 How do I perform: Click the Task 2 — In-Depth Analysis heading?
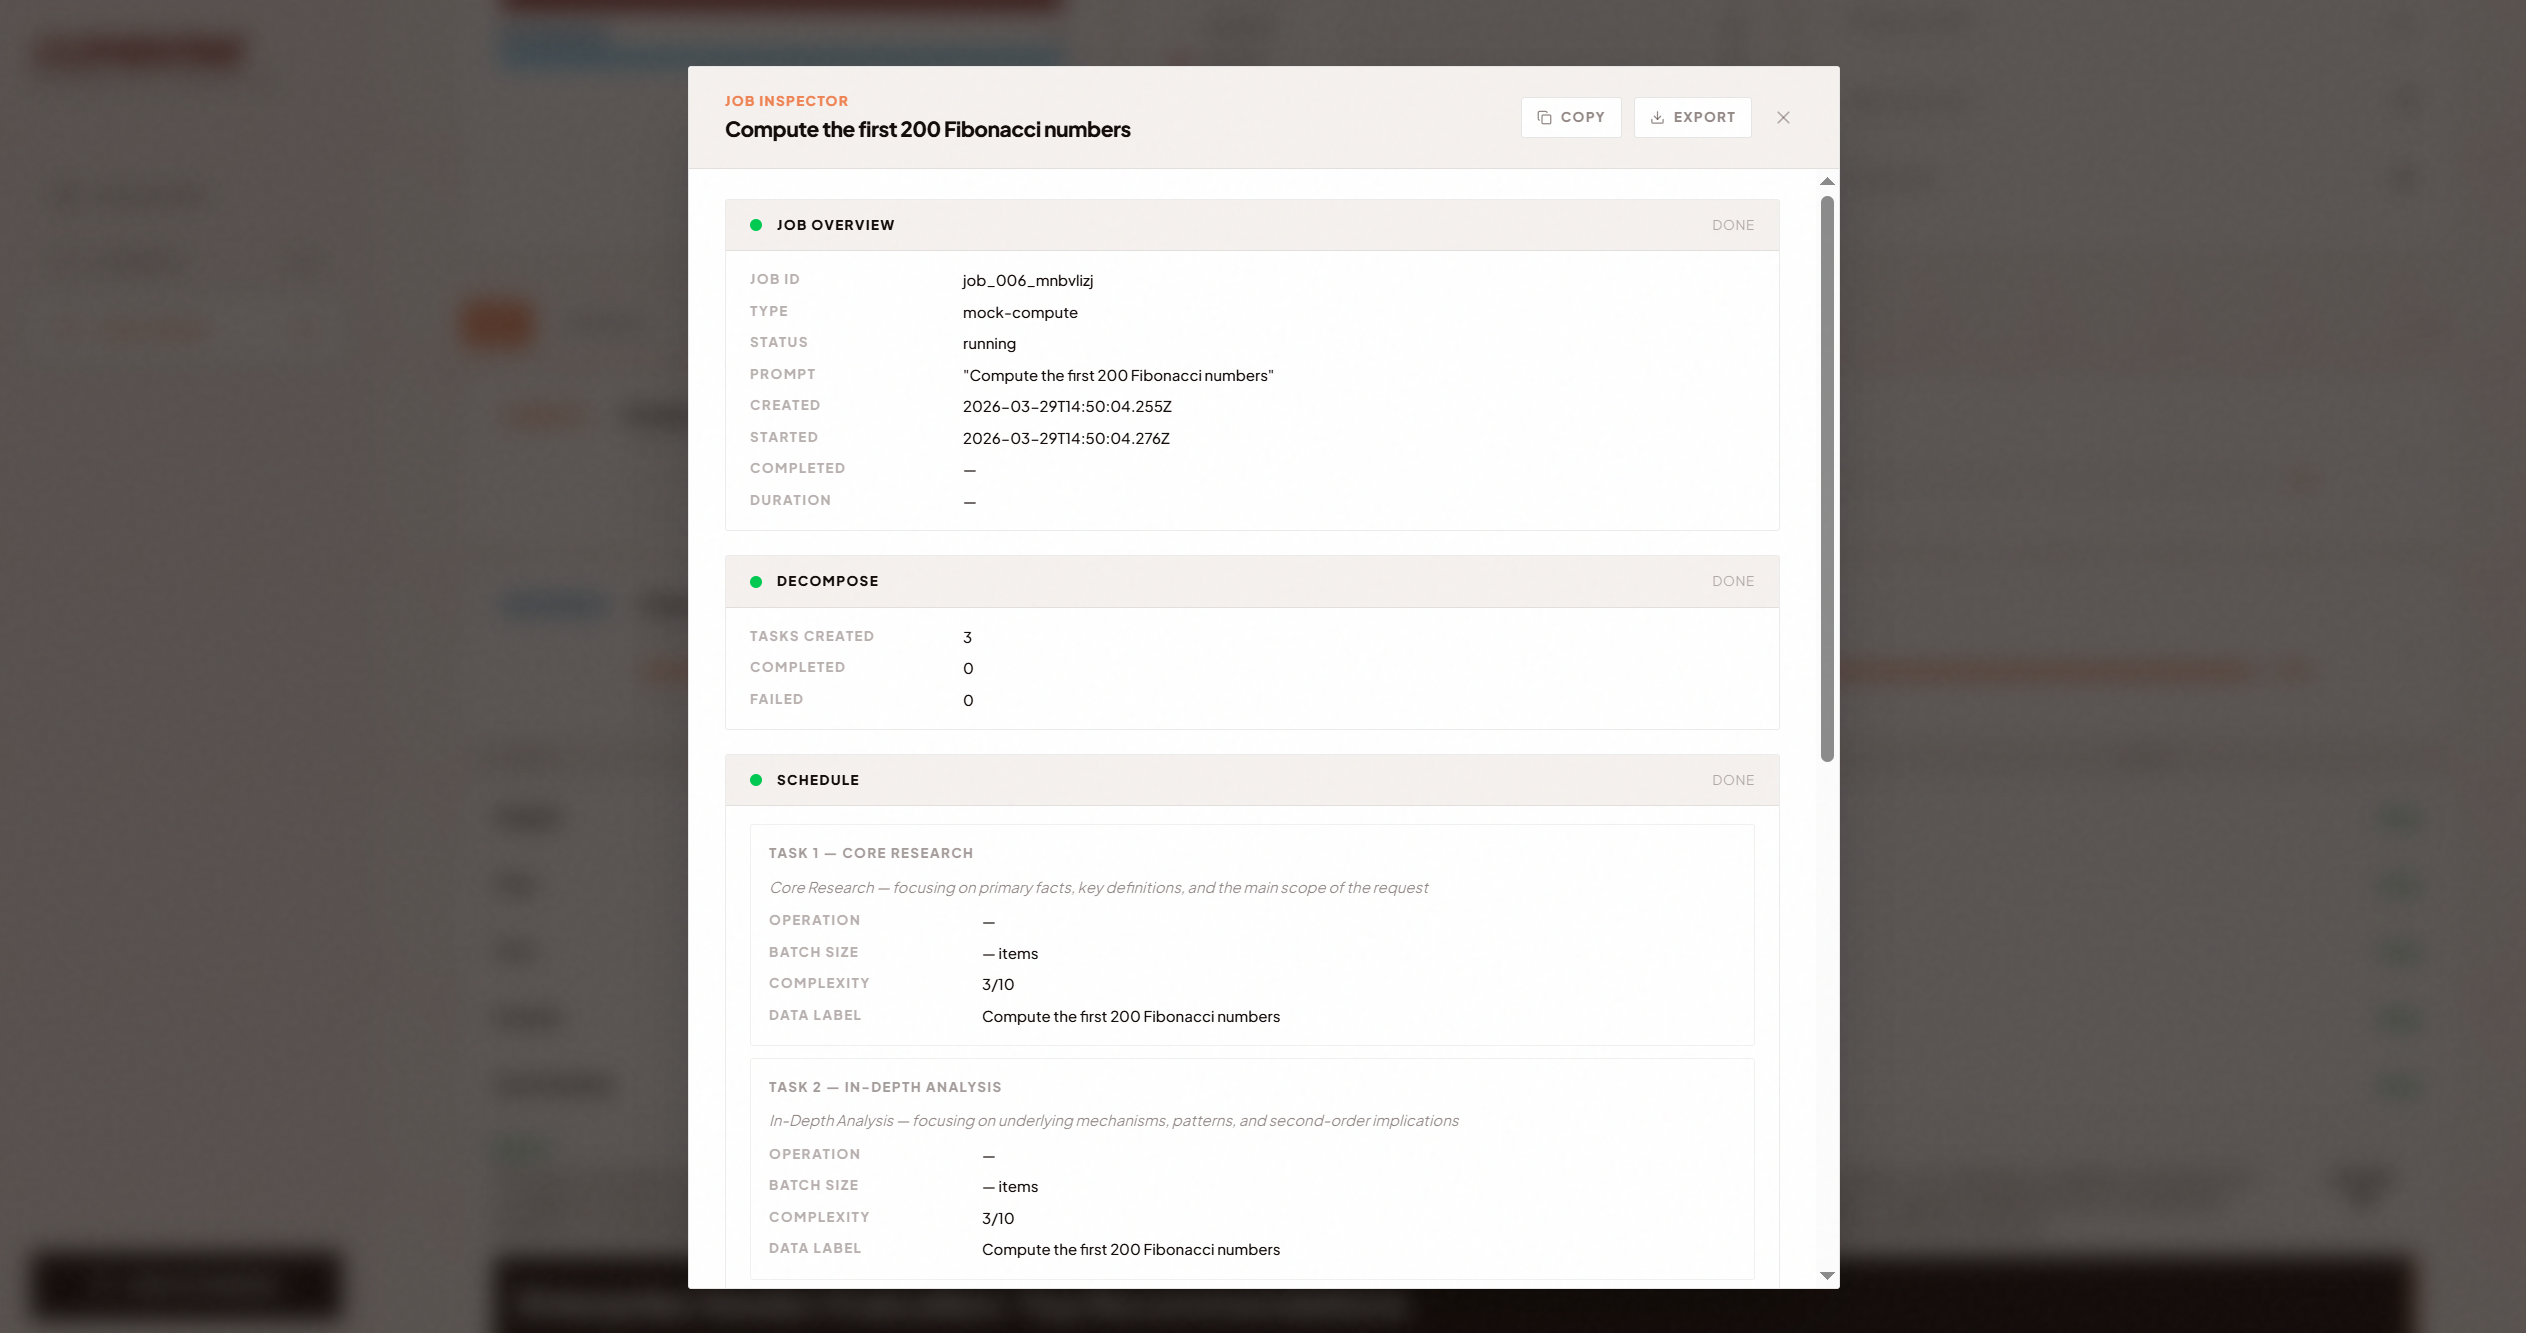click(x=884, y=1087)
